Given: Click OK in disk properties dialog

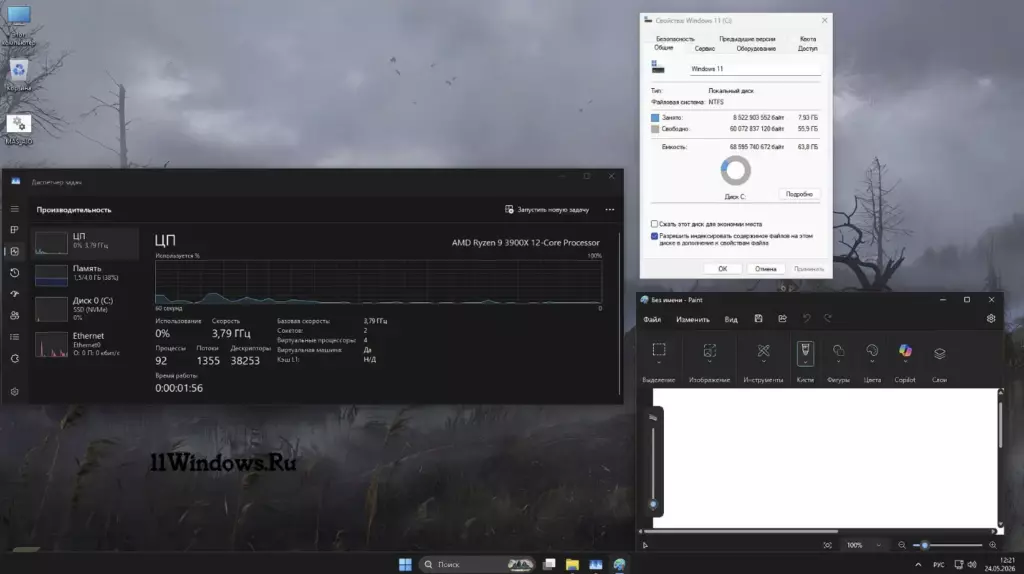Looking at the screenshot, I should (x=722, y=269).
